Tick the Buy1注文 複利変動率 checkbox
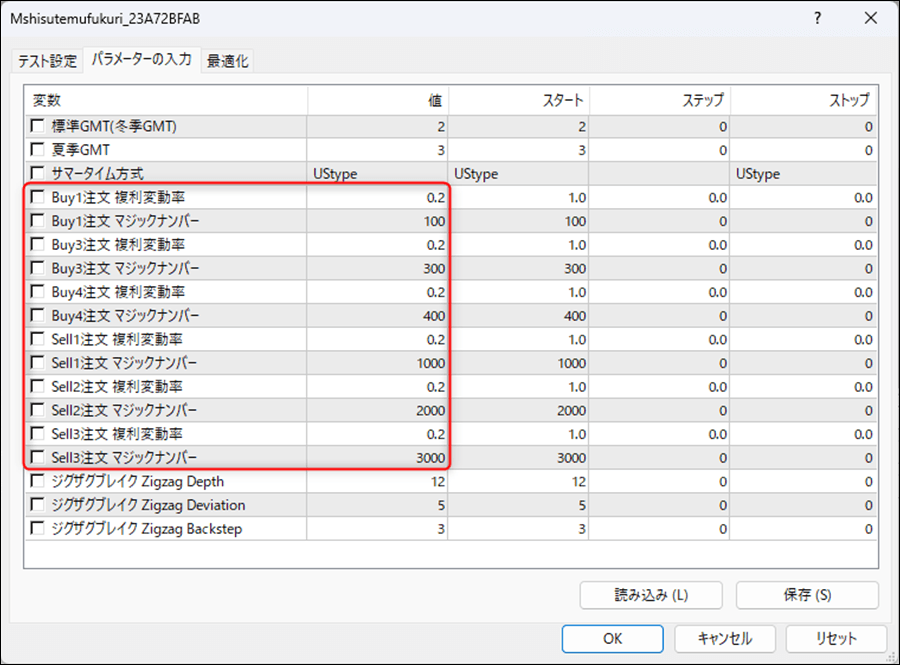The height and width of the screenshot is (665, 900). [38, 198]
